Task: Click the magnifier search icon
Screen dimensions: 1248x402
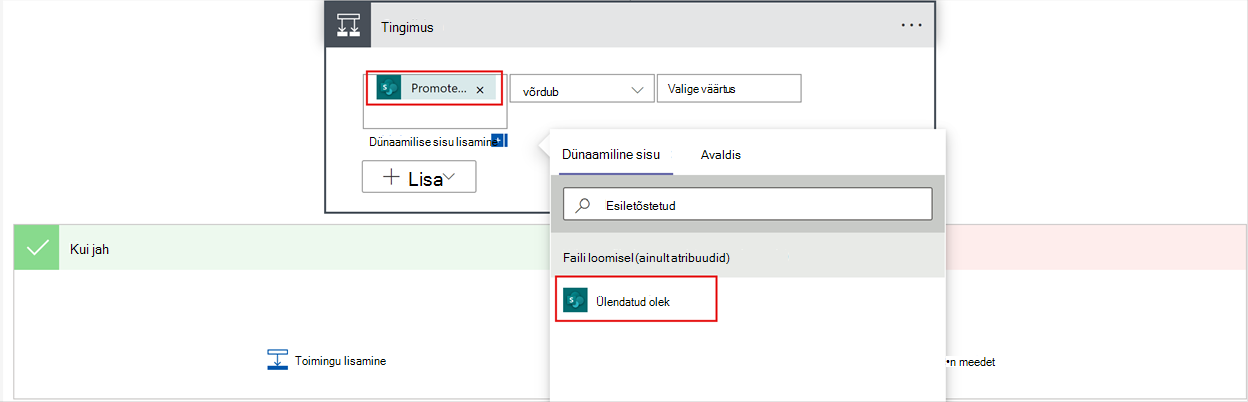Action: (x=584, y=204)
